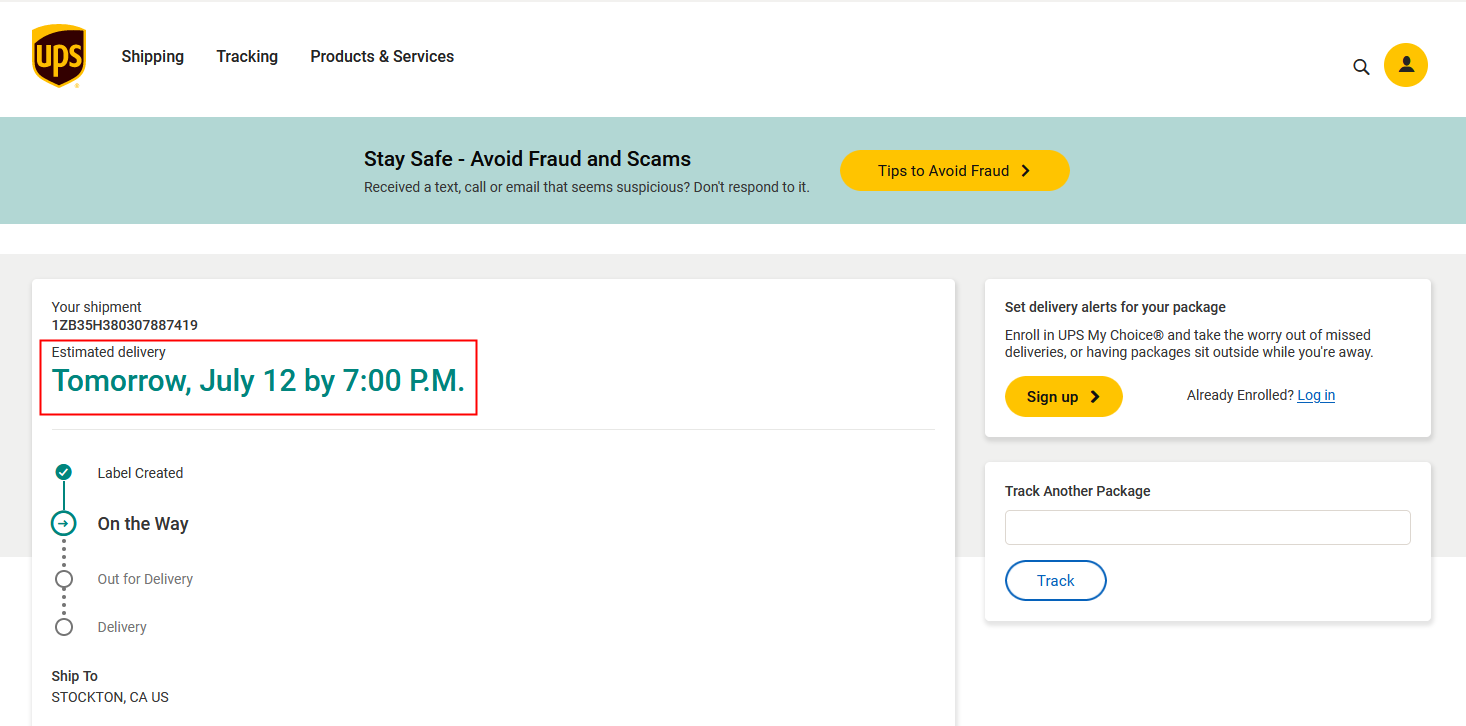Open the Shipping menu

153,57
